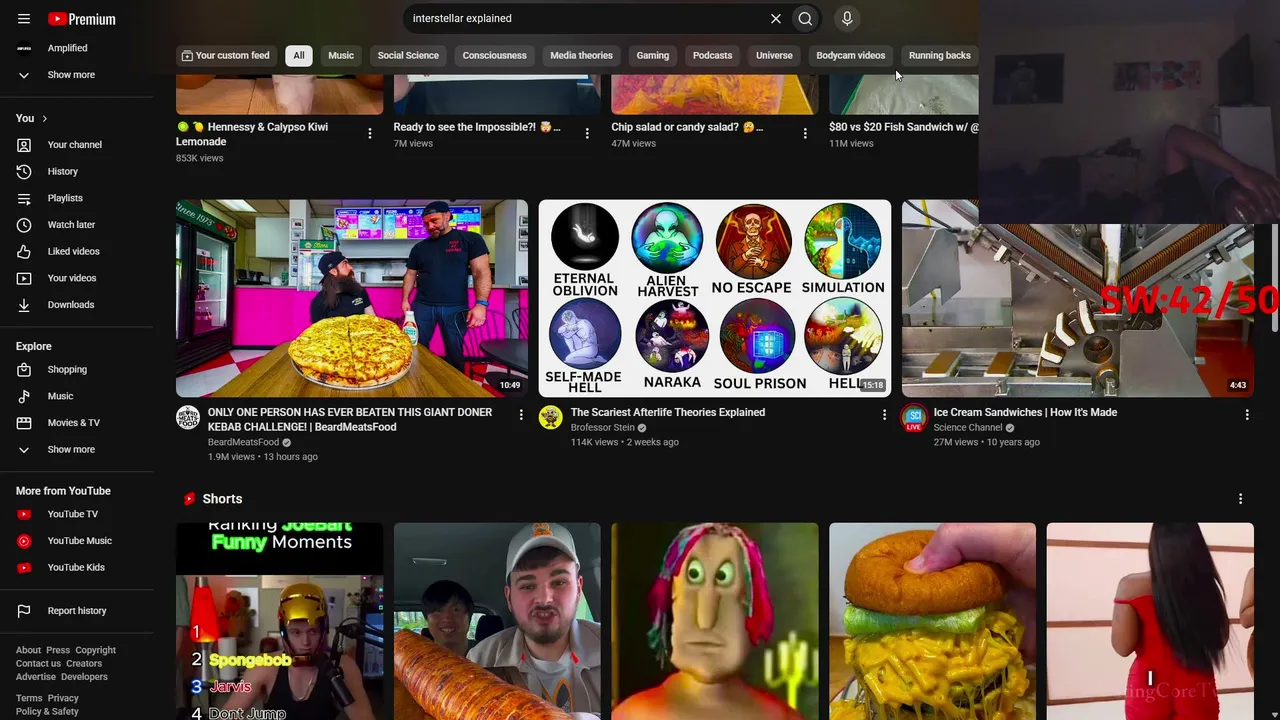
Task: Open the Brofessor Stein channel avatar
Action: 551,417
